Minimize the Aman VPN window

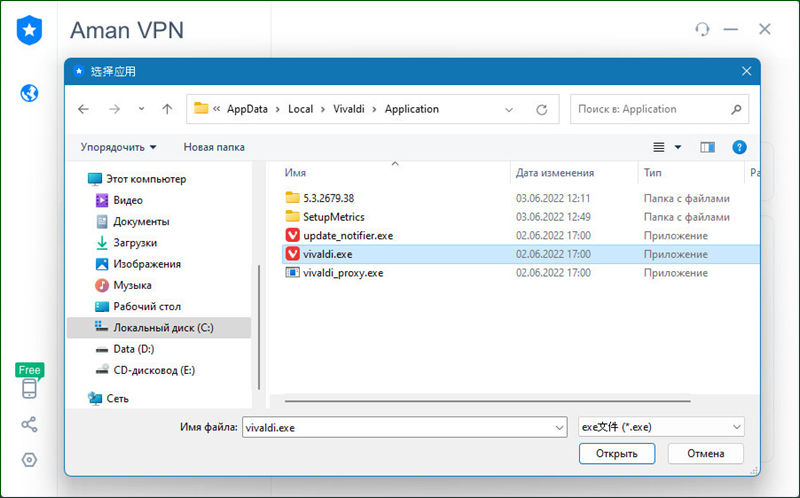coord(731,29)
